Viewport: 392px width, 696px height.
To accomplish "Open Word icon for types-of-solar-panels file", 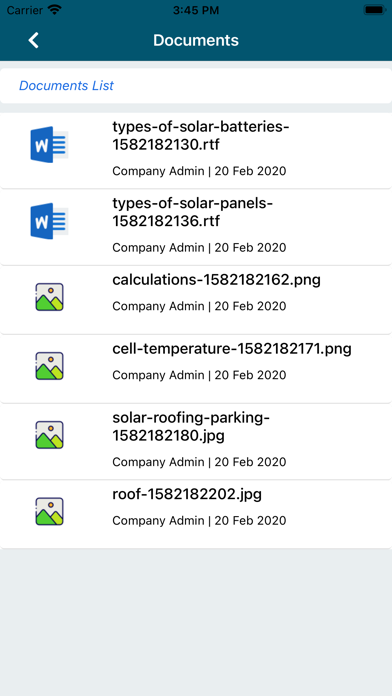I will click(49, 221).
